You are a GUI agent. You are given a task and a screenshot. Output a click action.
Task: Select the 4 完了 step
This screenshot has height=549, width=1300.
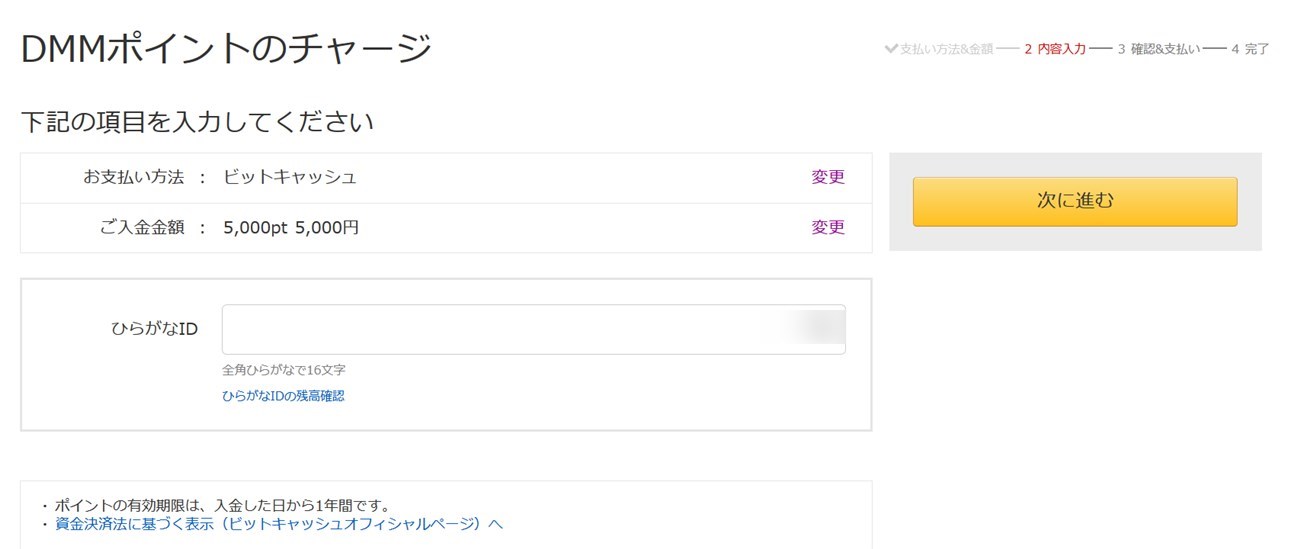coord(1250,49)
